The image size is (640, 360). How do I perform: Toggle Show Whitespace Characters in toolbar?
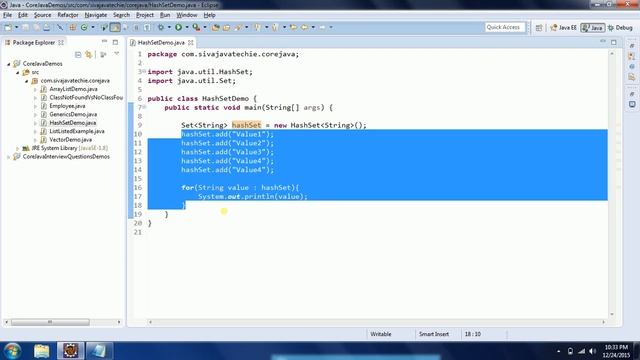pyautogui.click(x=147, y=27)
